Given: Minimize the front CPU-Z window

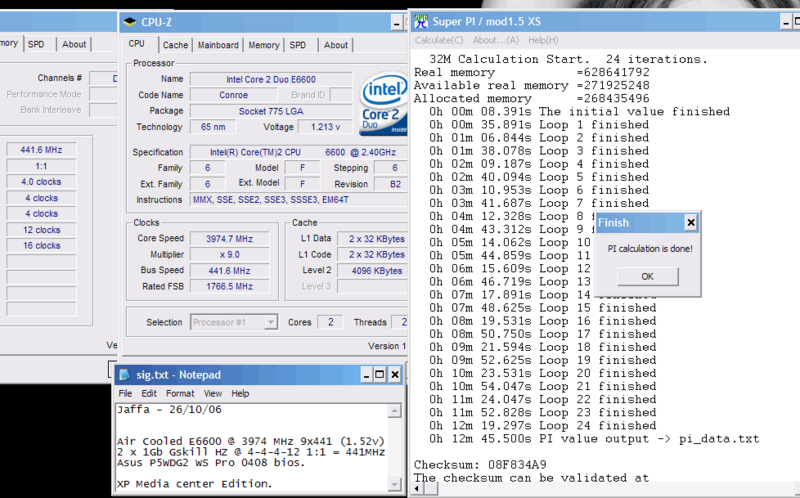Looking at the screenshot, I should click(x=397, y=23).
